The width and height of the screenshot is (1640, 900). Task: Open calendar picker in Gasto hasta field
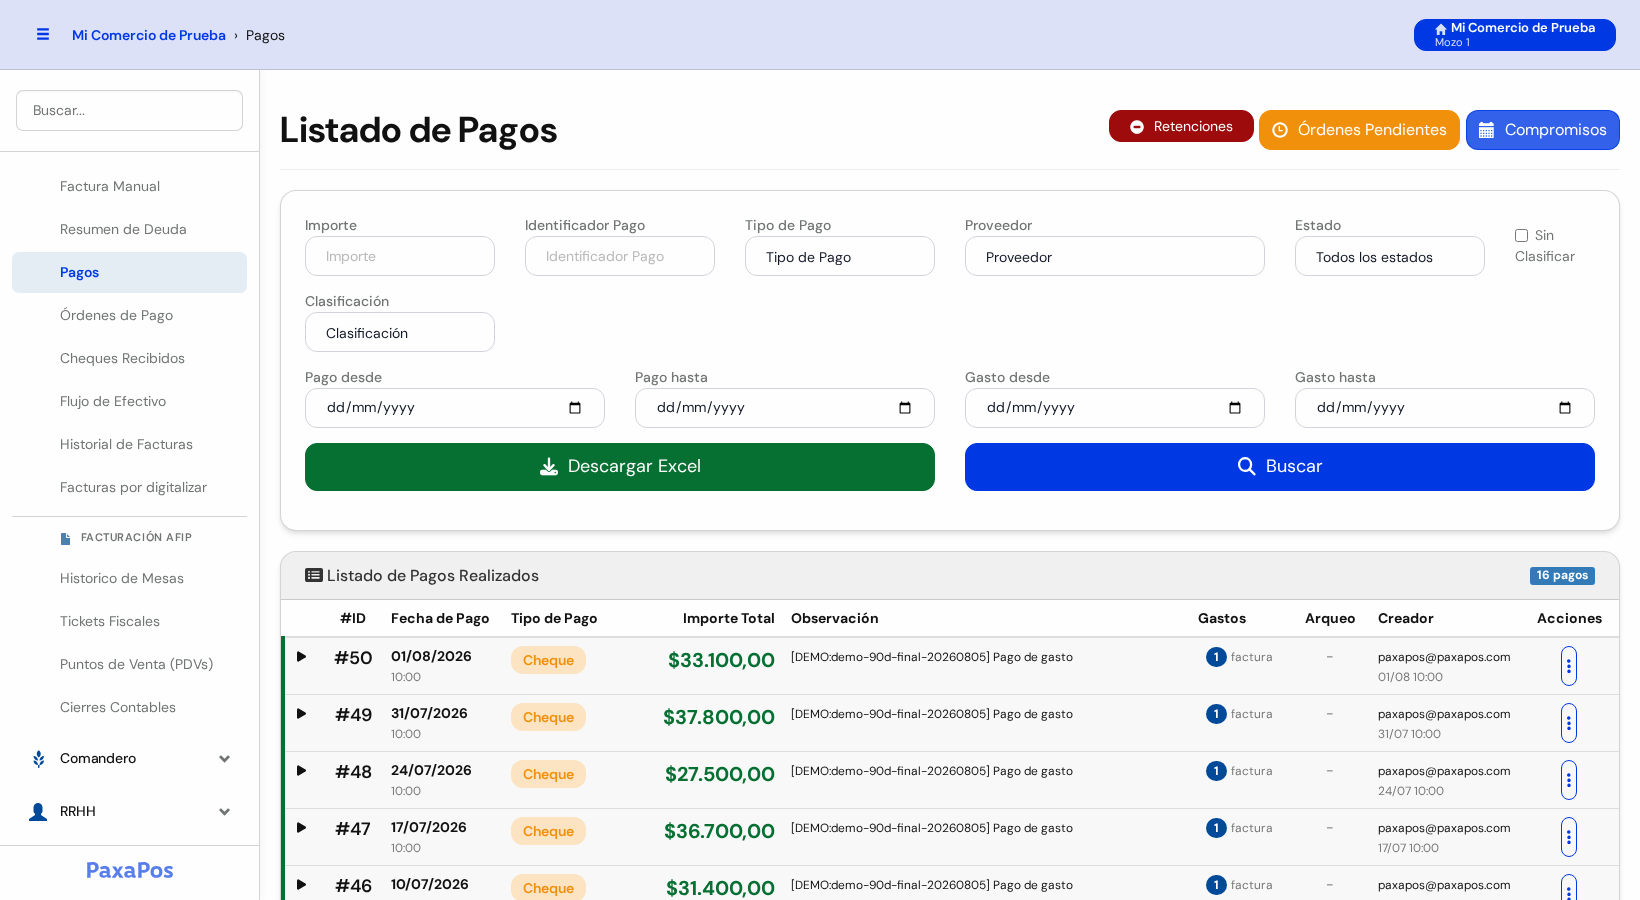[x=1565, y=408]
